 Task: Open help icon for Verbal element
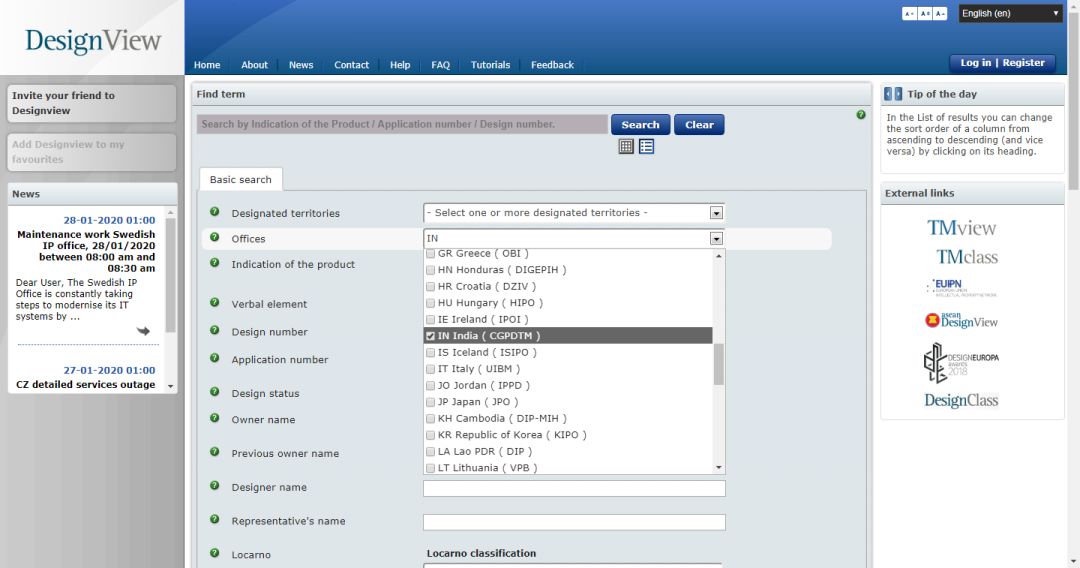[214, 302]
